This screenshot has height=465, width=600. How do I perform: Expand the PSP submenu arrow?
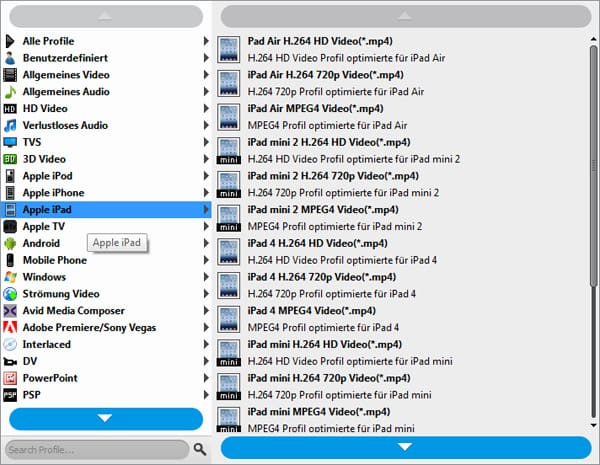[206, 395]
